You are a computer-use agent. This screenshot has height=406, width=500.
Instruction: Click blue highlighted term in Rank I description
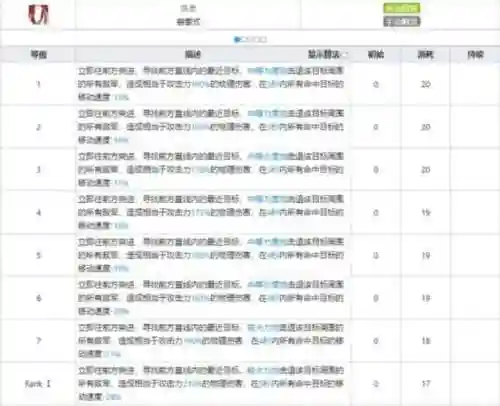[x=263, y=370]
